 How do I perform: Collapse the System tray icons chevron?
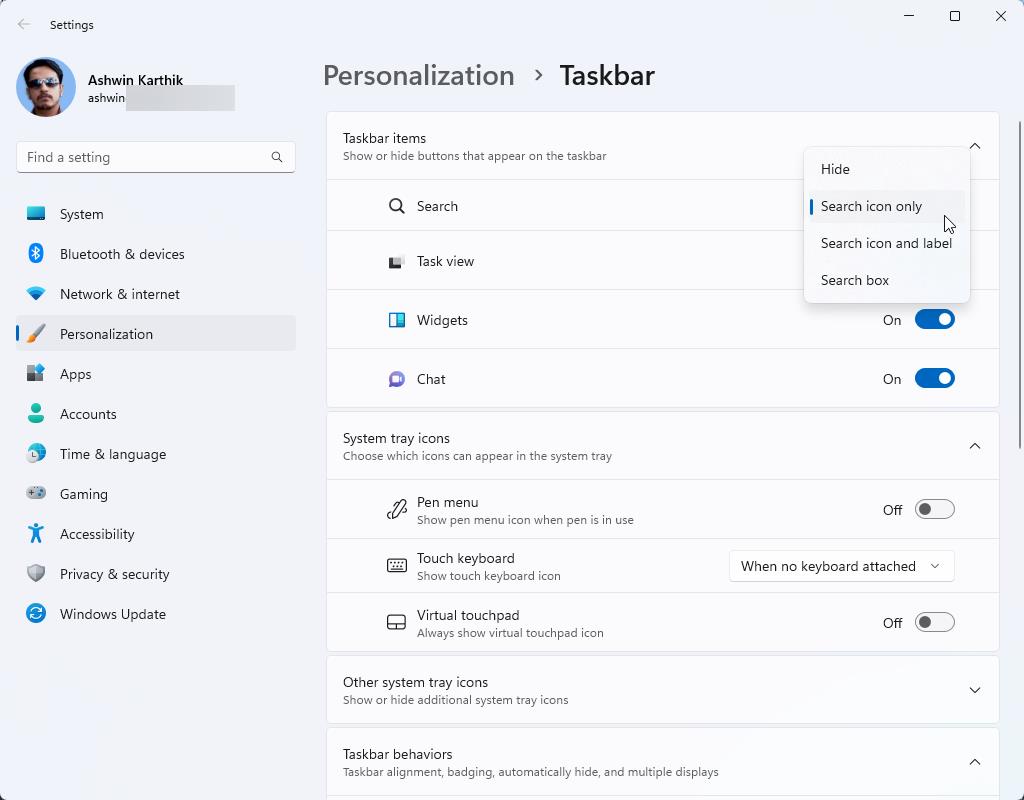pyautogui.click(x=975, y=446)
